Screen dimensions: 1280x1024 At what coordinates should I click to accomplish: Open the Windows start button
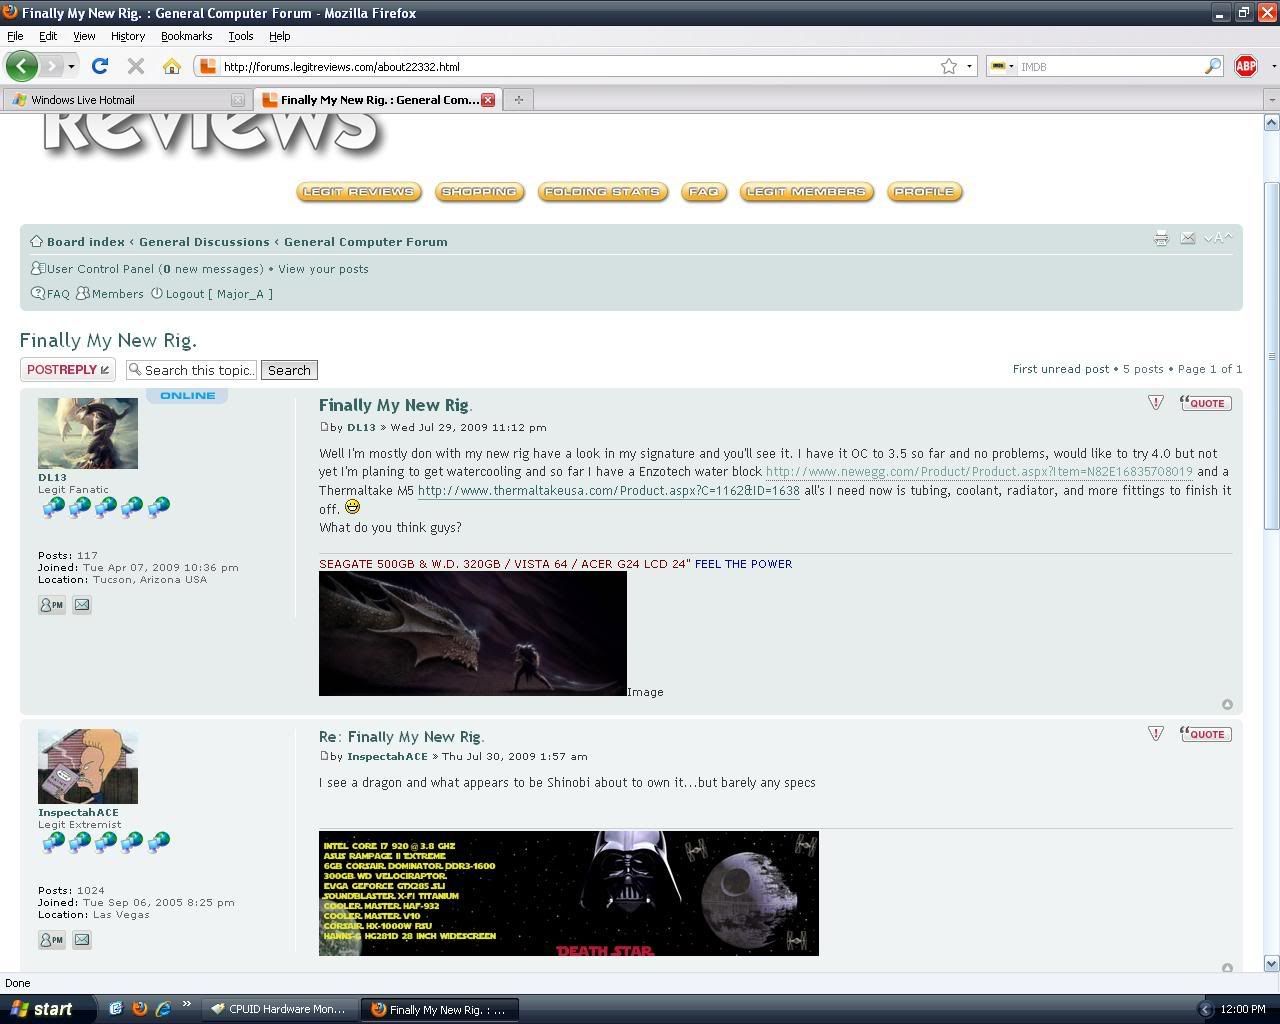42,1009
